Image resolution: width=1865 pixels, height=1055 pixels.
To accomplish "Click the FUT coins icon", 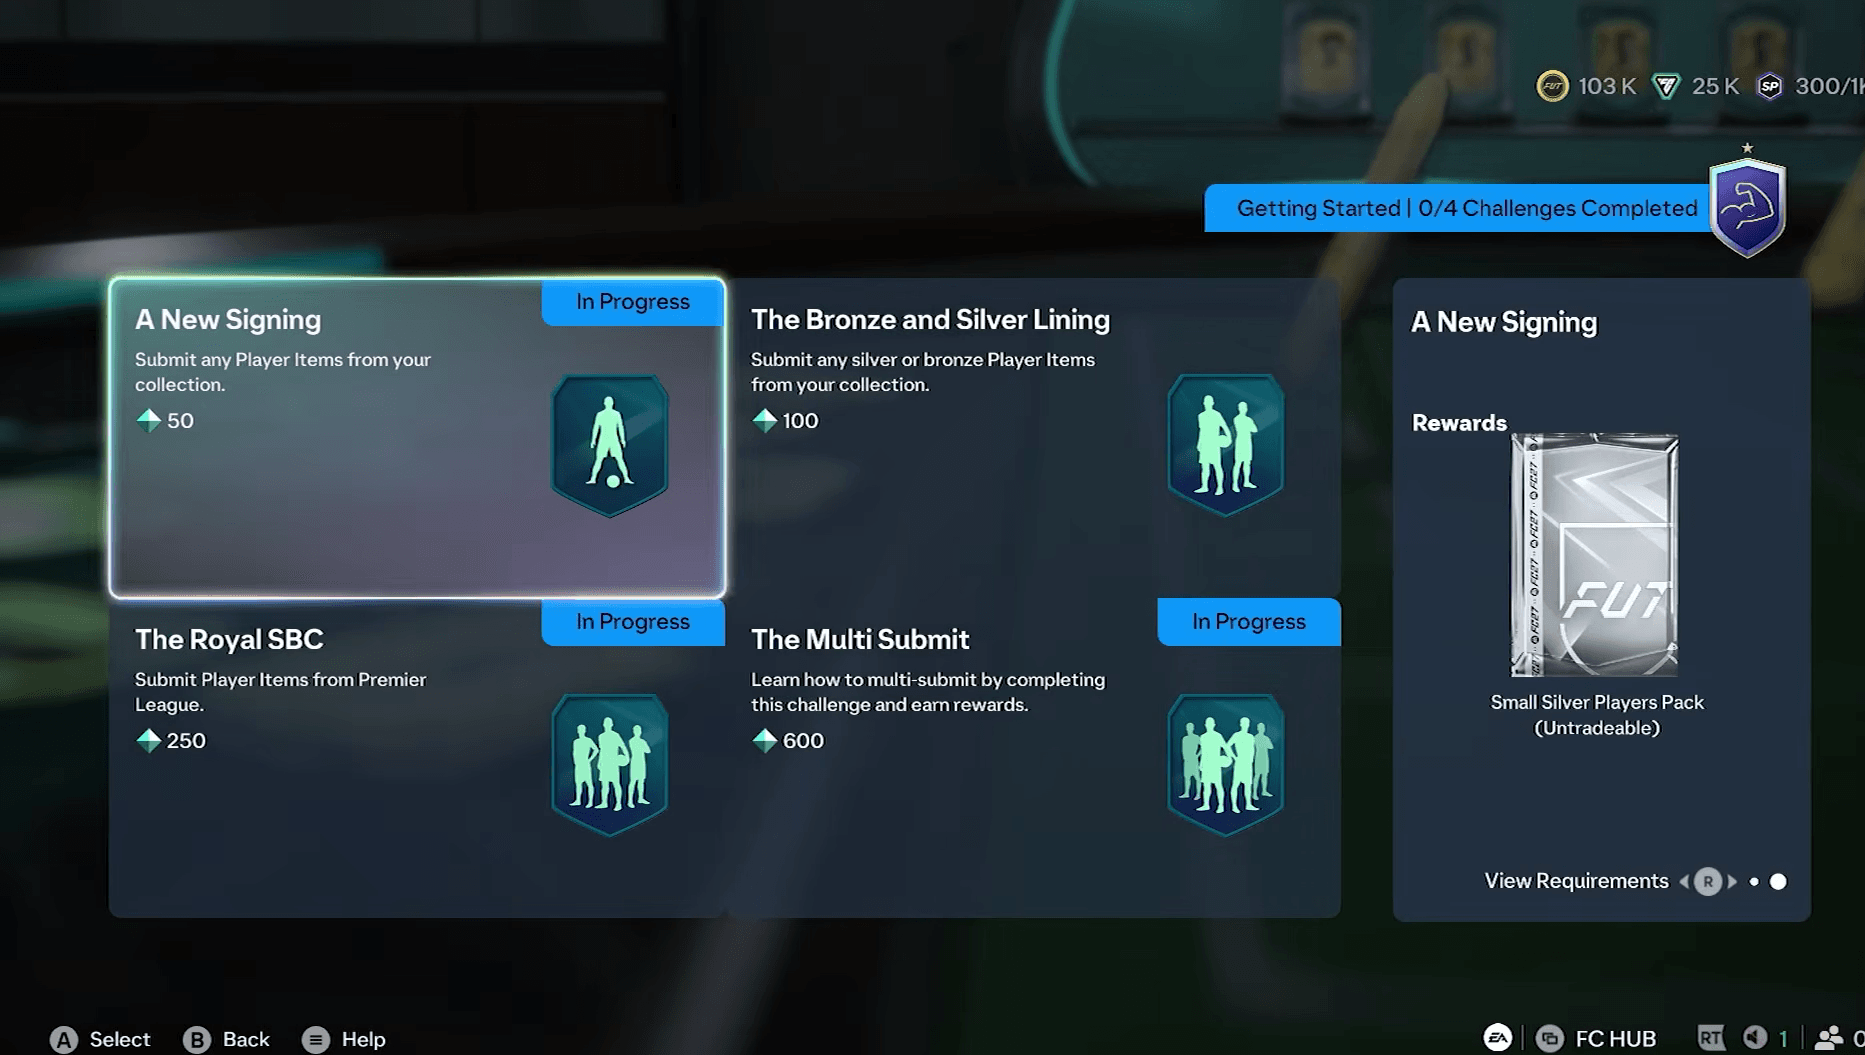I will pyautogui.click(x=1553, y=86).
